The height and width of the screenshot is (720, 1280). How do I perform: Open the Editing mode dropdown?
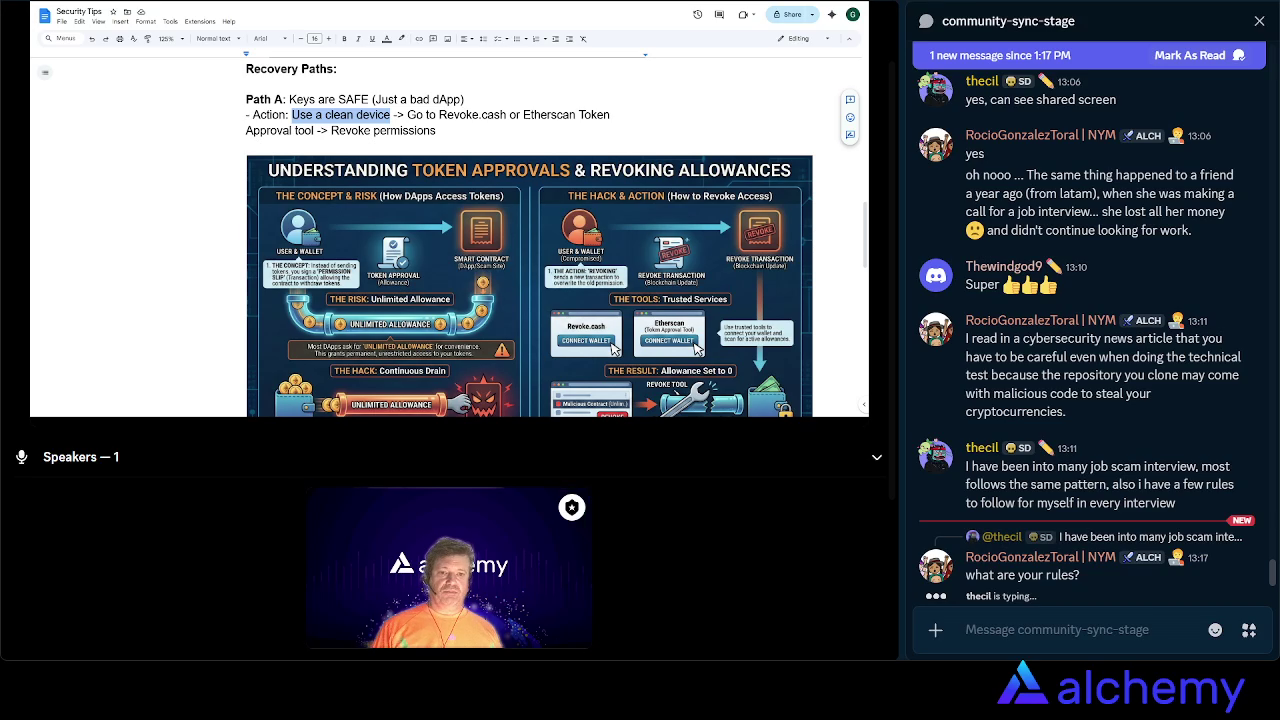click(x=804, y=39)
